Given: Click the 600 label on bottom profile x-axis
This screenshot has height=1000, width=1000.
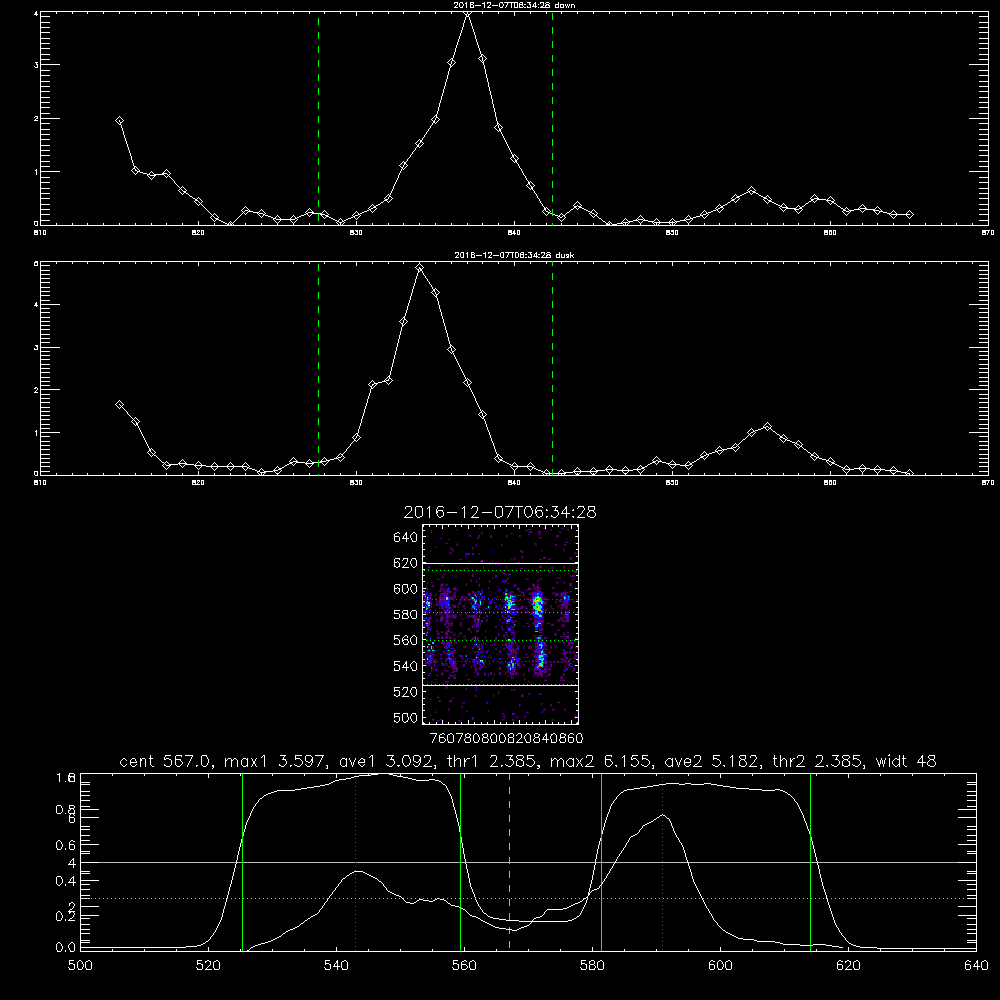Looking at the screenshot, I should click(x=721, y=966).
